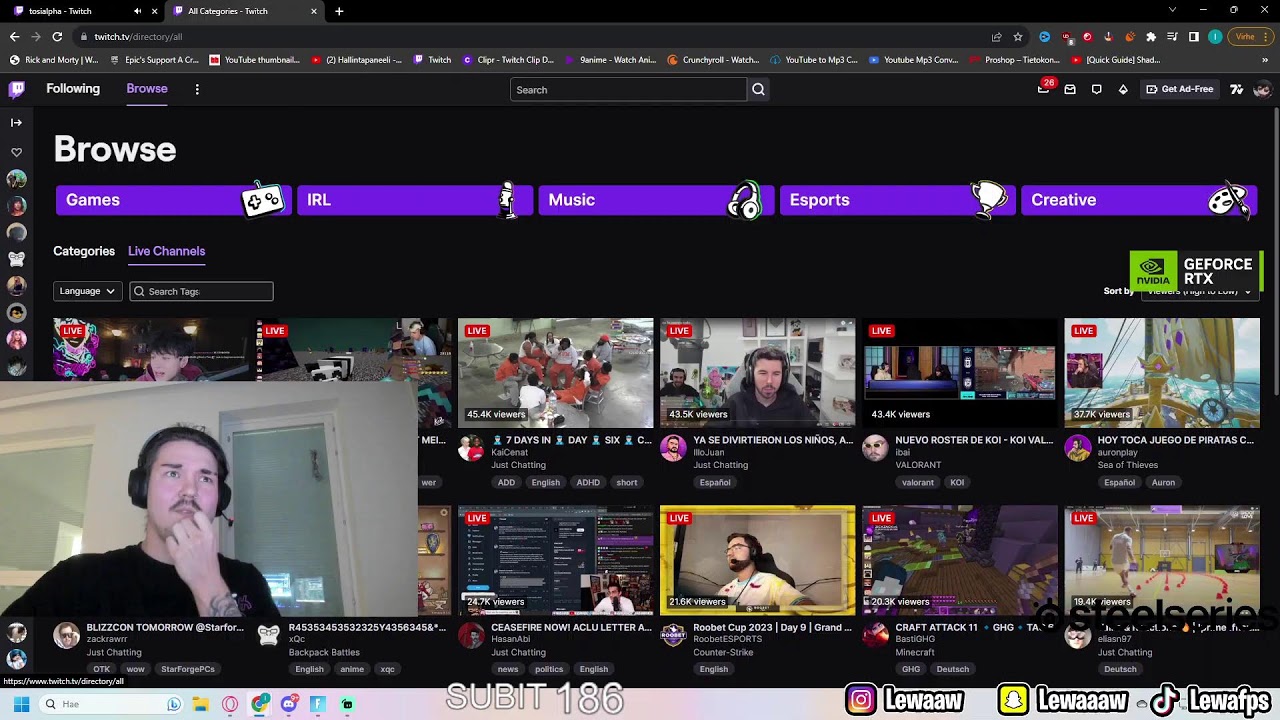Viewport: 1280px width, 720px height.
Task: Toggle the browser side panel
Action: pos(1194,37)
